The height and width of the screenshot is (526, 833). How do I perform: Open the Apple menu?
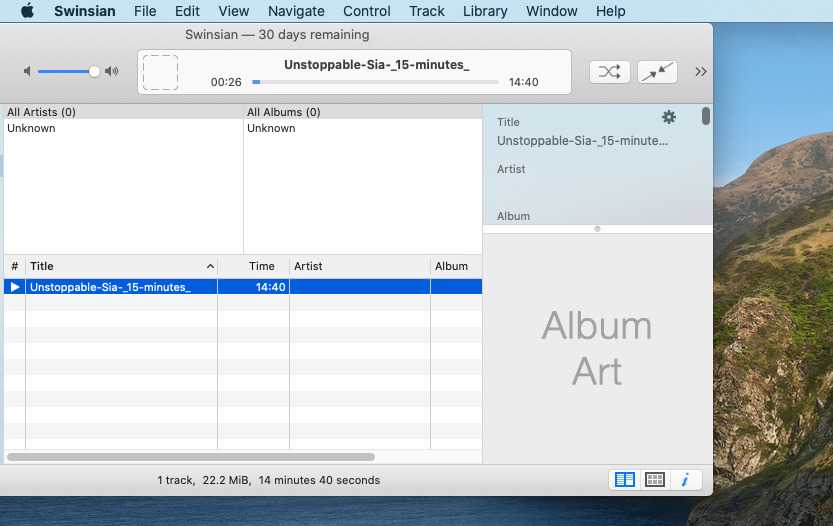(27, 11)
